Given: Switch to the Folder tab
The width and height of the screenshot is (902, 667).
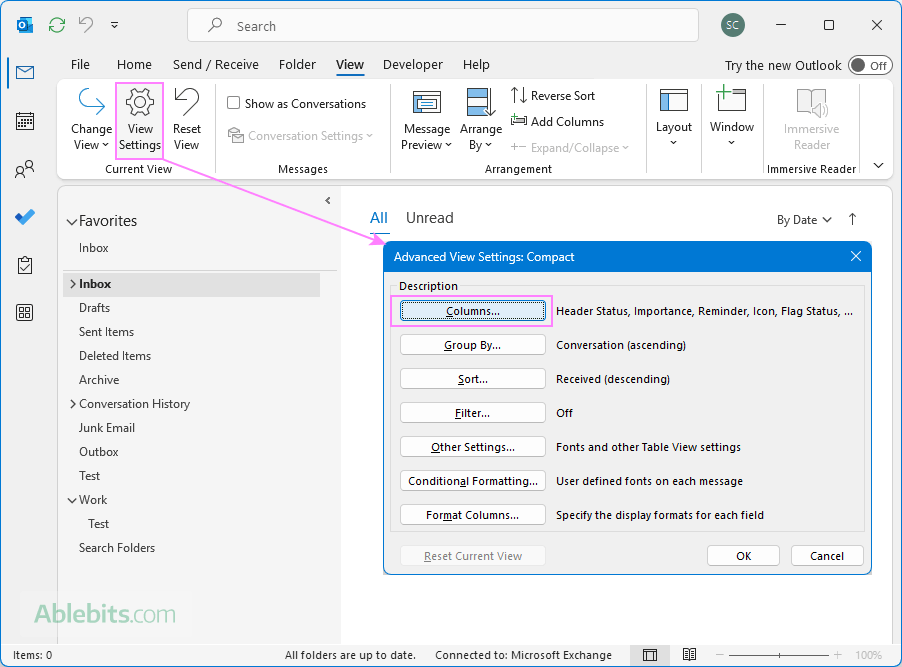Looking at the screenshot, I should (297, 64).
